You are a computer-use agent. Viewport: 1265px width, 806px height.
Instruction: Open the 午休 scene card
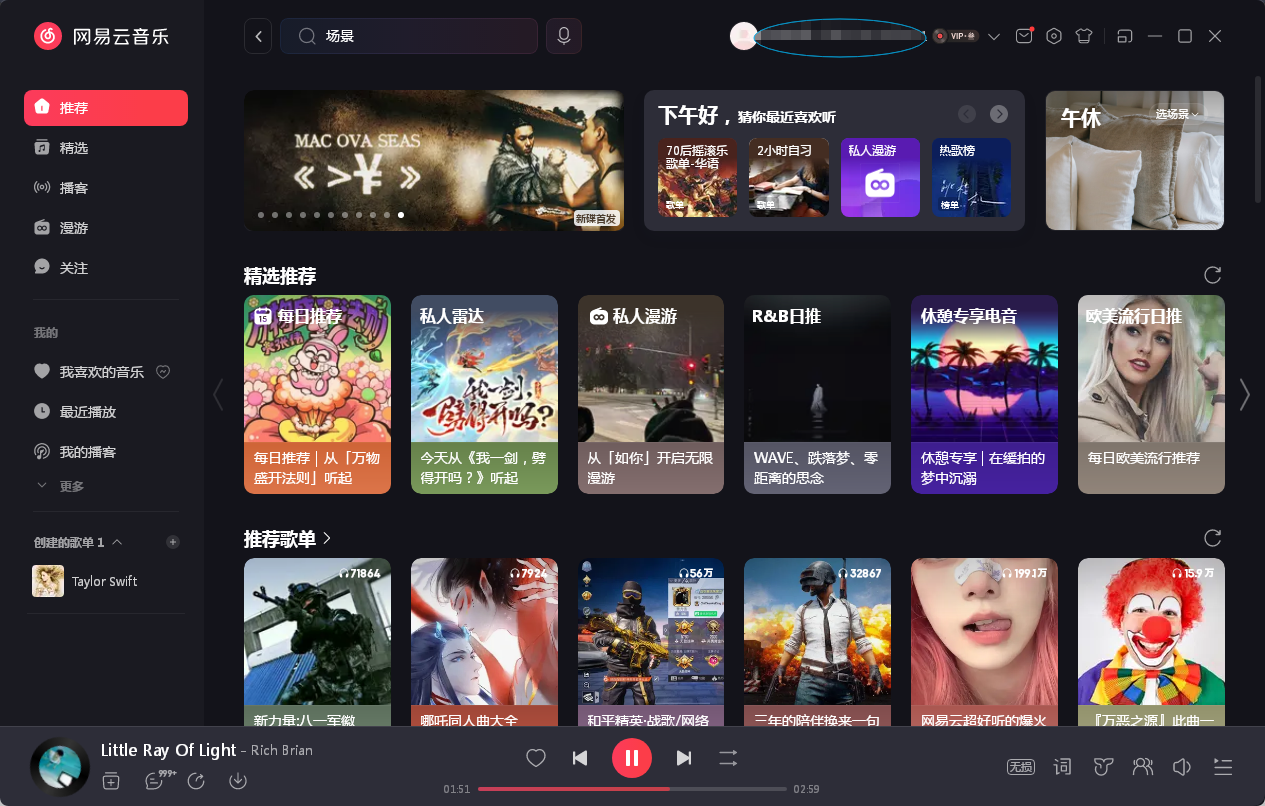pos(1135,160)
